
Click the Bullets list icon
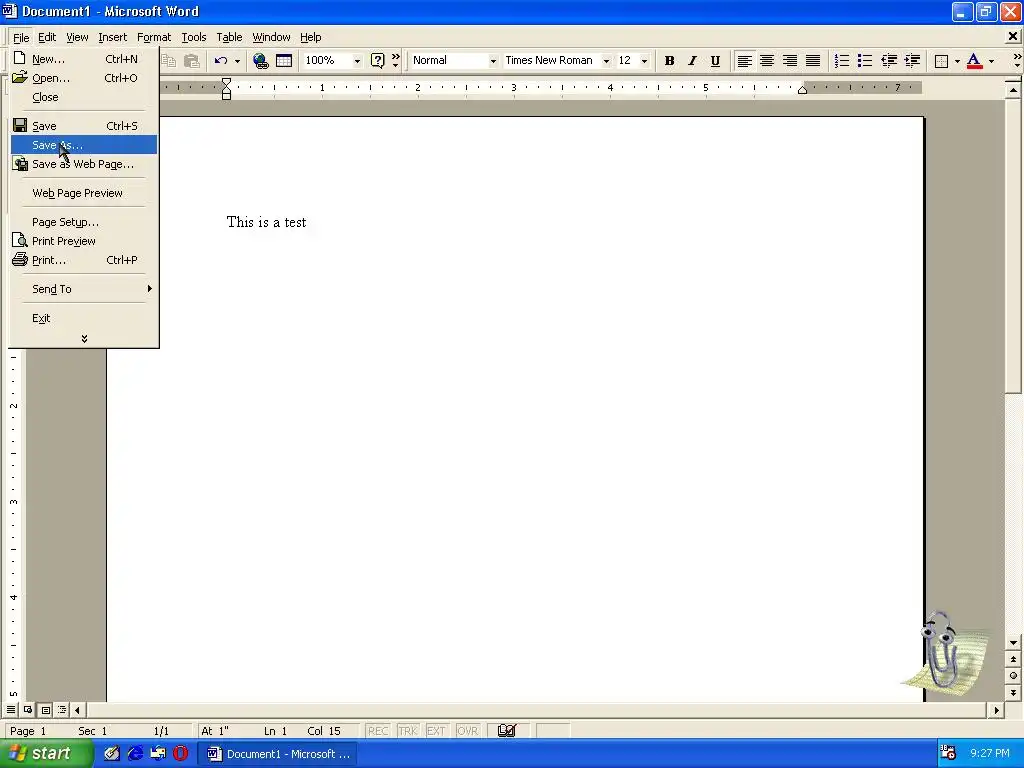[865, 61]
